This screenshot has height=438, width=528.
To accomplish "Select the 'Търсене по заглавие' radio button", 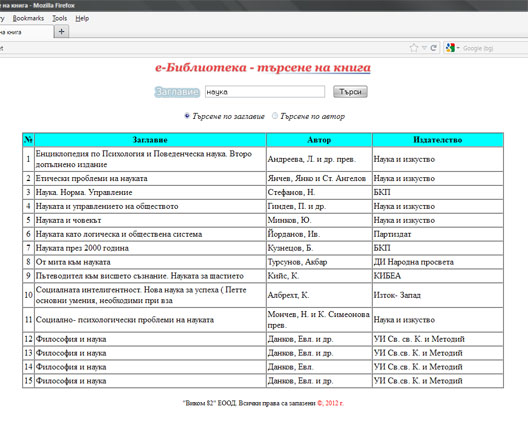I will [187, 116].
